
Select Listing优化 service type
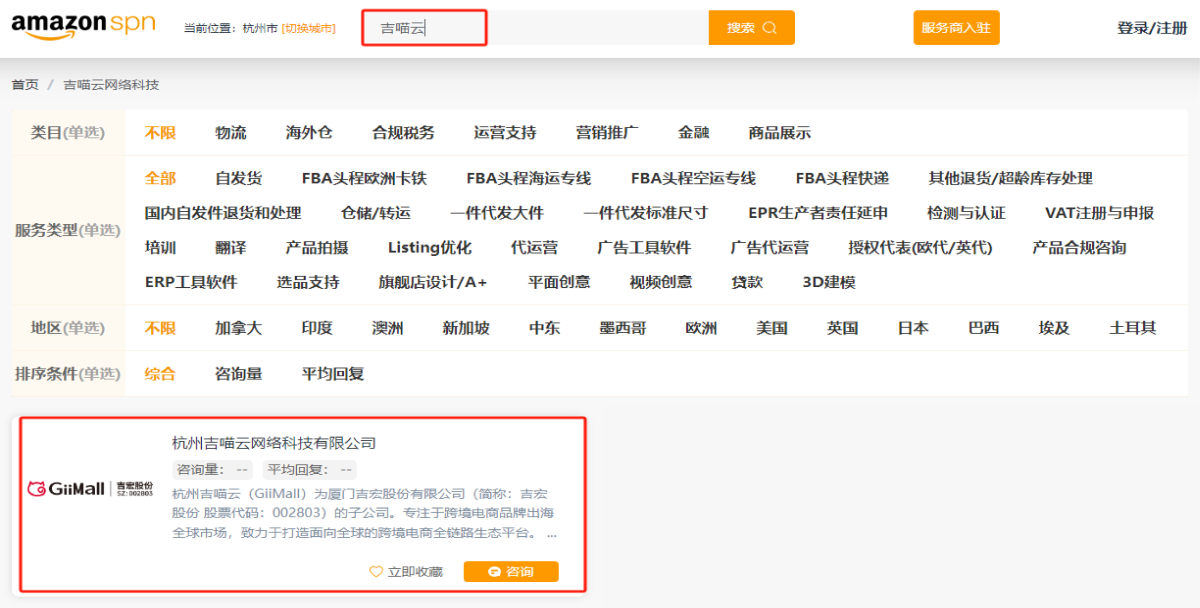click(x=429, y=248)
